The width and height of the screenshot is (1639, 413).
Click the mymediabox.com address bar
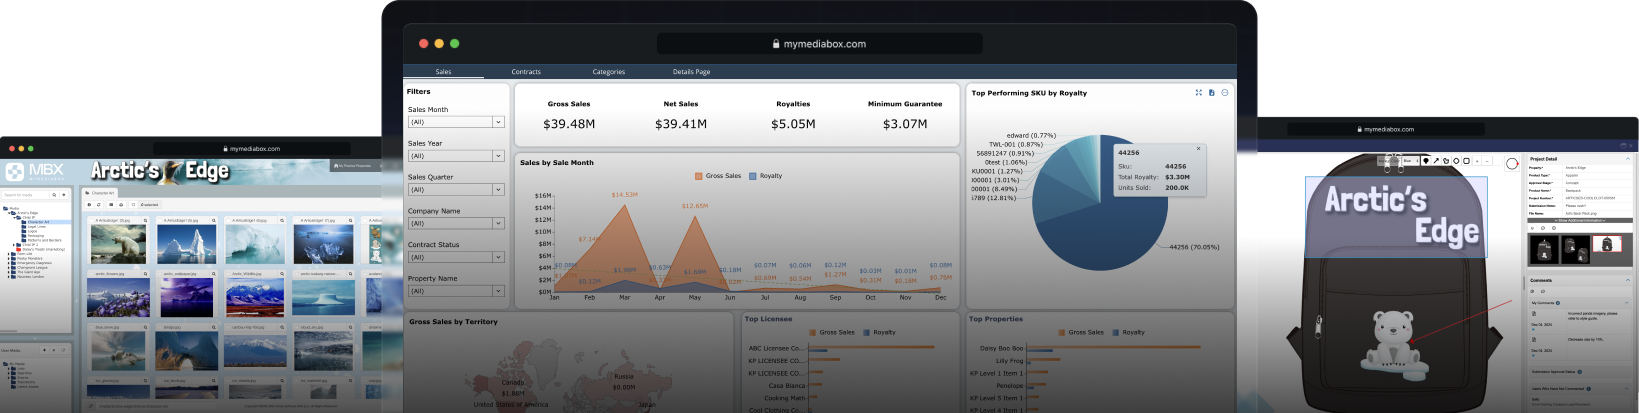819,44
